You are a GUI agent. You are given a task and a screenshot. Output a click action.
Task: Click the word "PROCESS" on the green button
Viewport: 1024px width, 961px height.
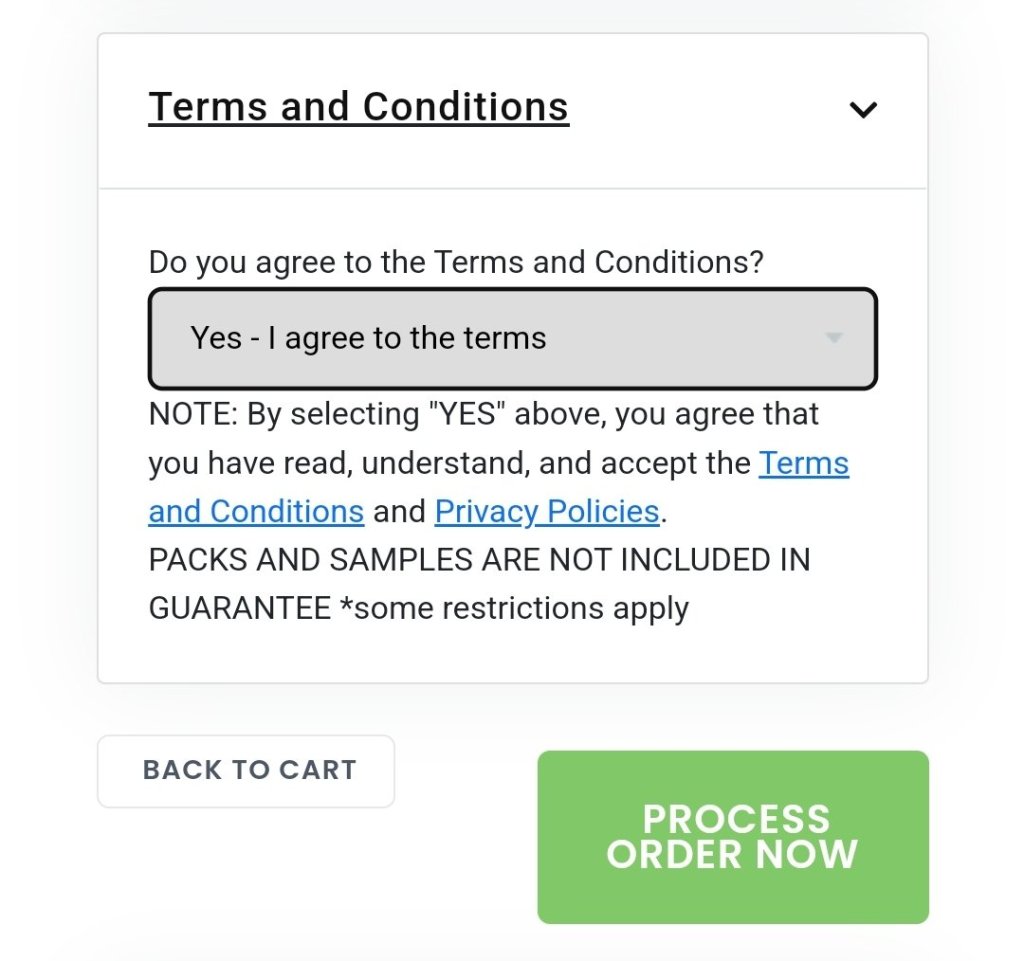[x=736, y=819]
